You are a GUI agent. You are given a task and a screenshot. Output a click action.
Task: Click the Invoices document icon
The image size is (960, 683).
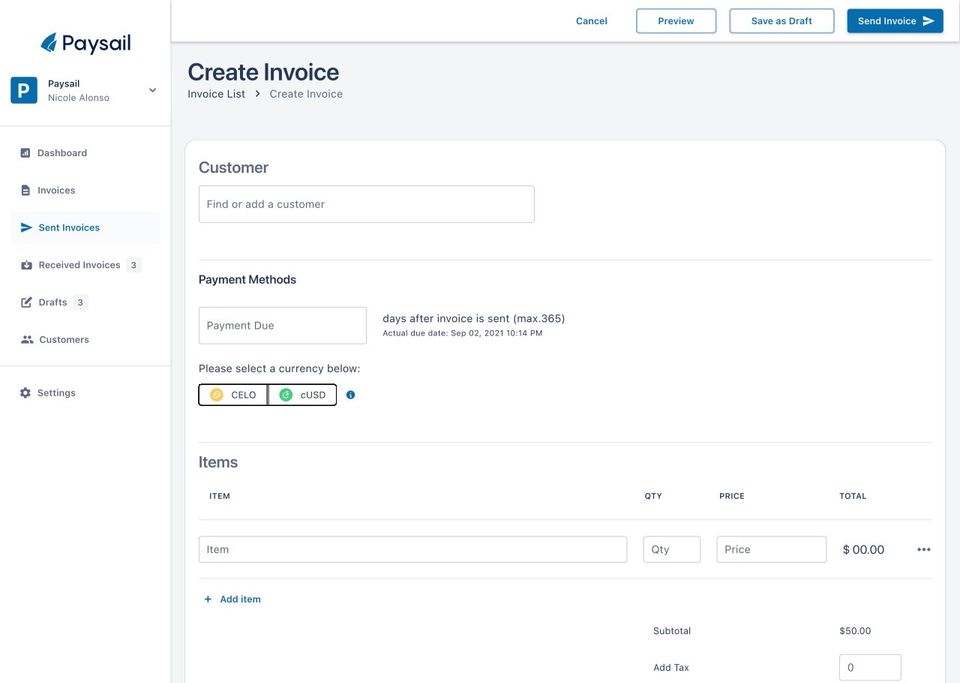pos(25,190)
